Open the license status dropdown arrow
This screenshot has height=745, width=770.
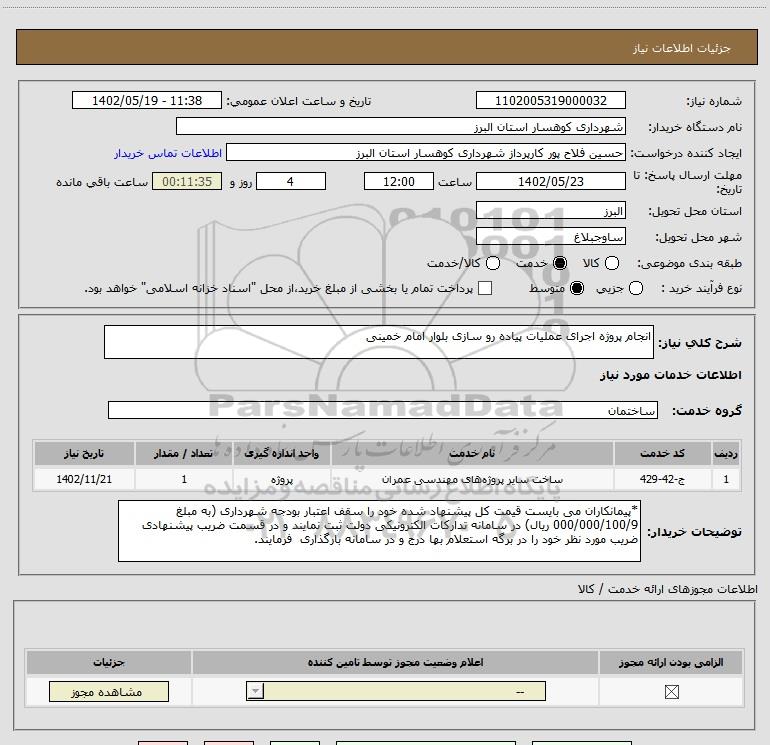click(255, 691)
